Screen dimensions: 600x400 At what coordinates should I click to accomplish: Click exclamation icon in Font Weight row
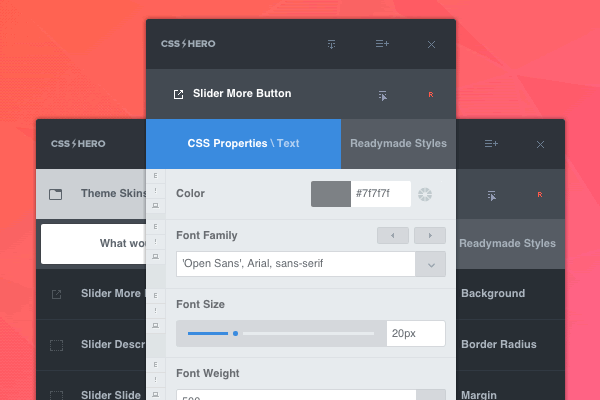pos(155,379)
